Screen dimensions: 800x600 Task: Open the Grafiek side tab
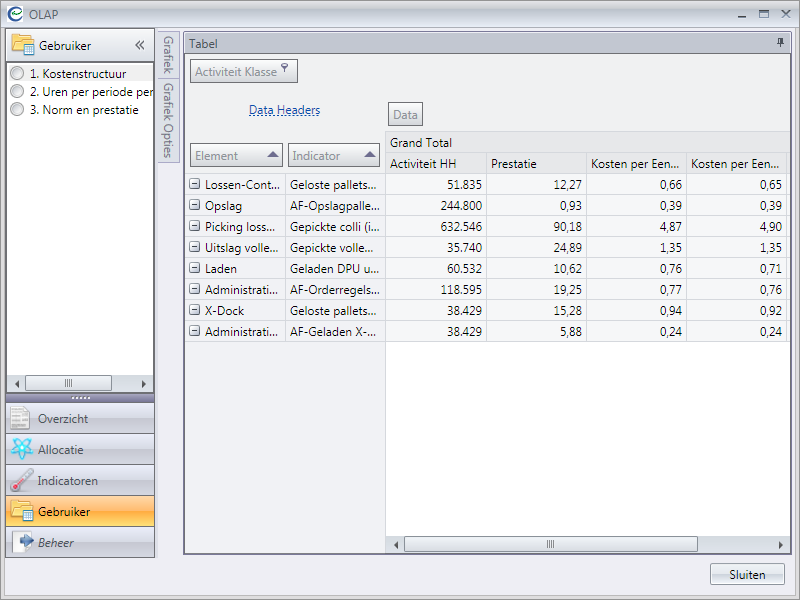168,55
